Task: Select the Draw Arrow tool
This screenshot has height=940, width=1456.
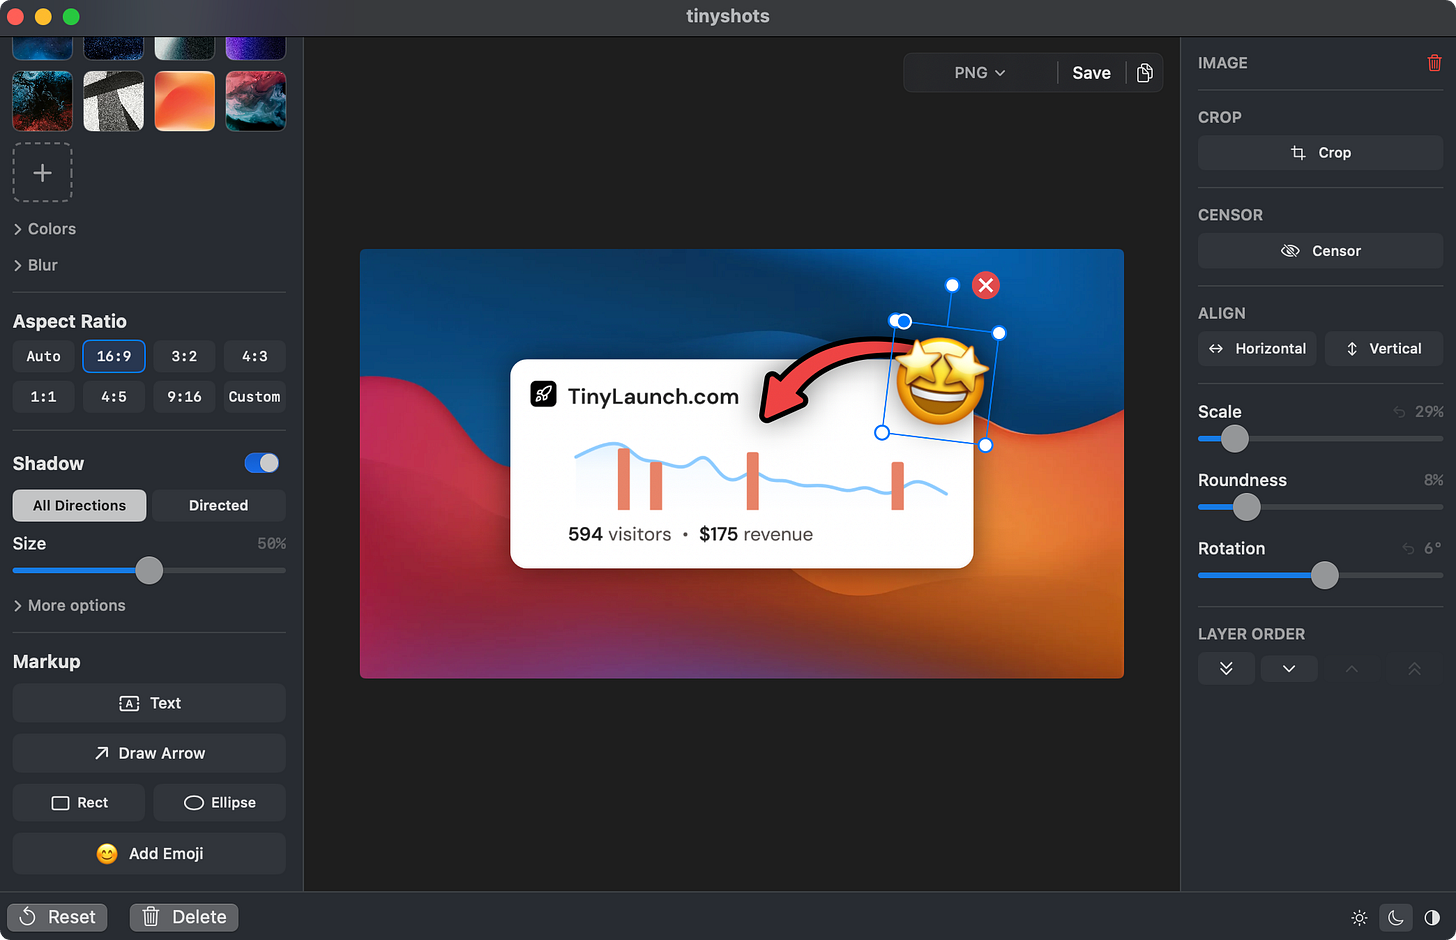Action: point(149,753)
